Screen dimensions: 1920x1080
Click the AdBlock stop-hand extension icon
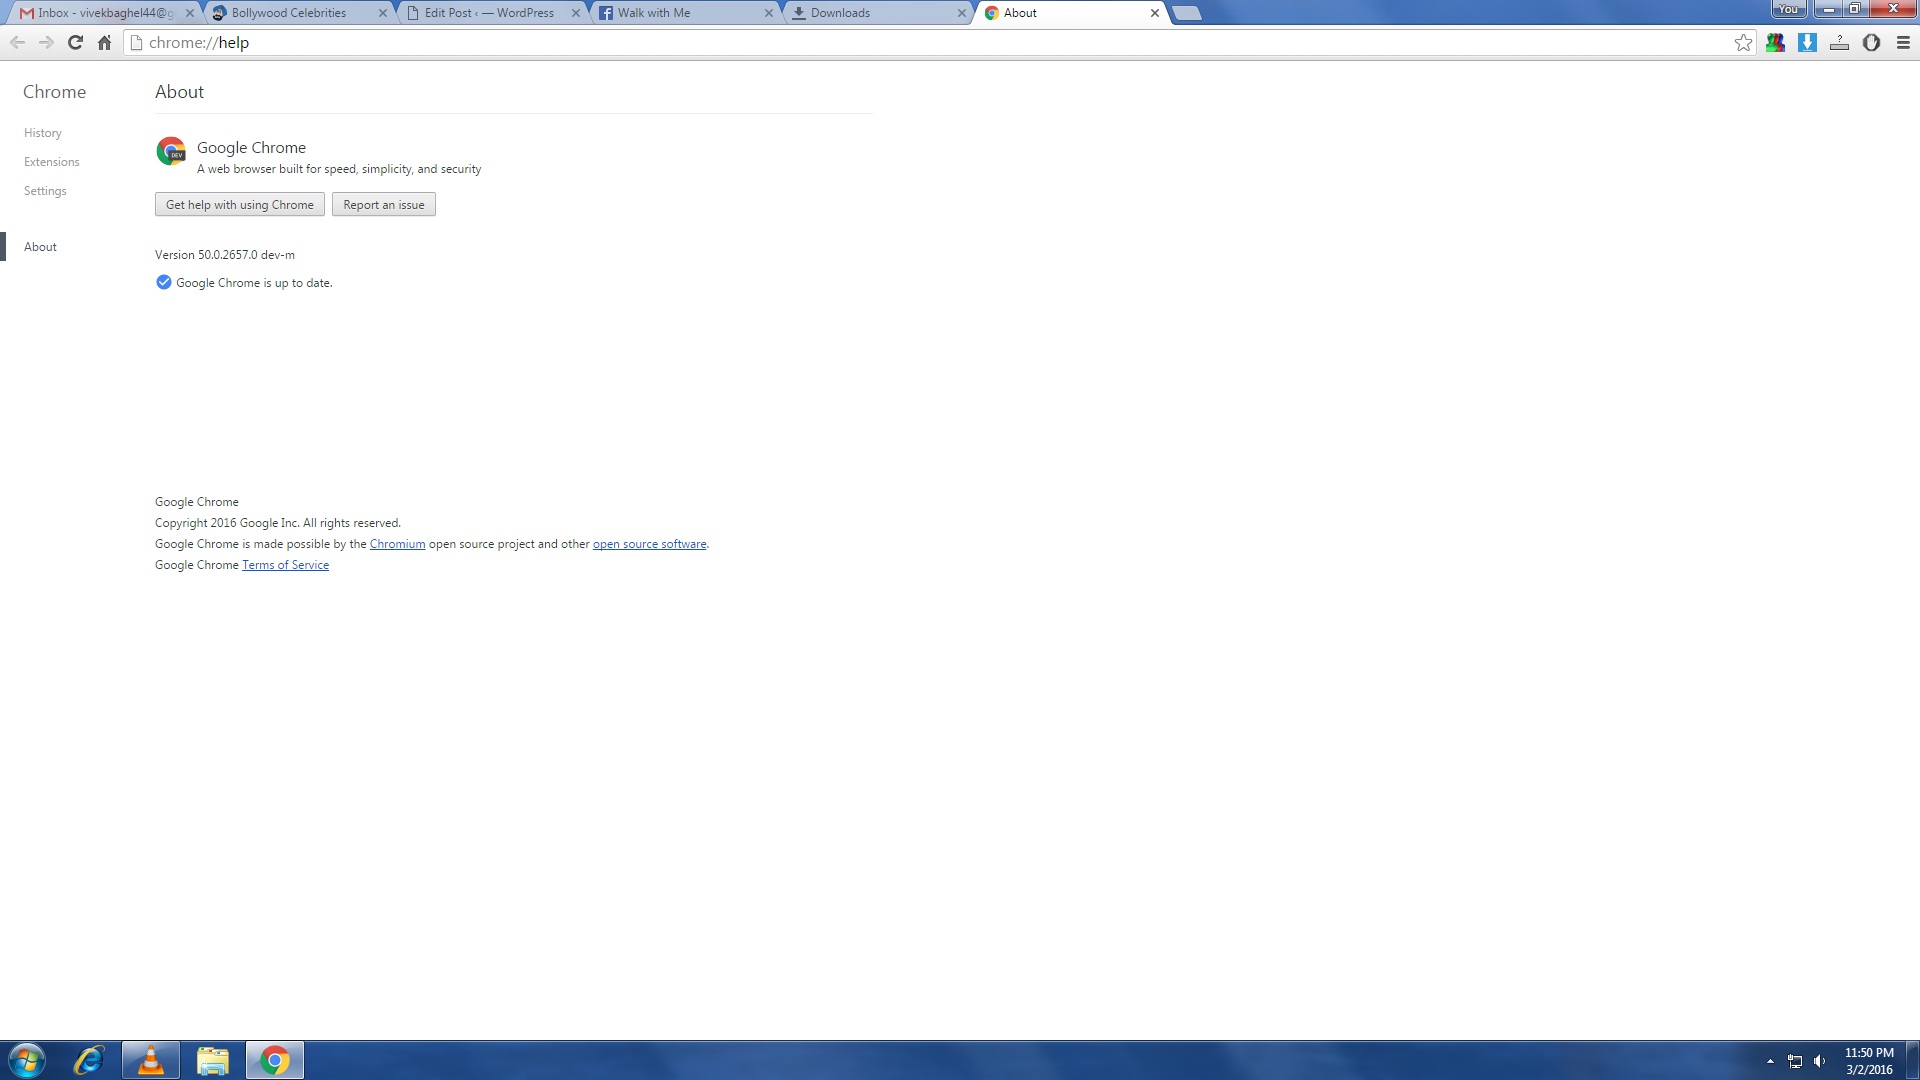pyautogui.click(x=1871, y=42)
